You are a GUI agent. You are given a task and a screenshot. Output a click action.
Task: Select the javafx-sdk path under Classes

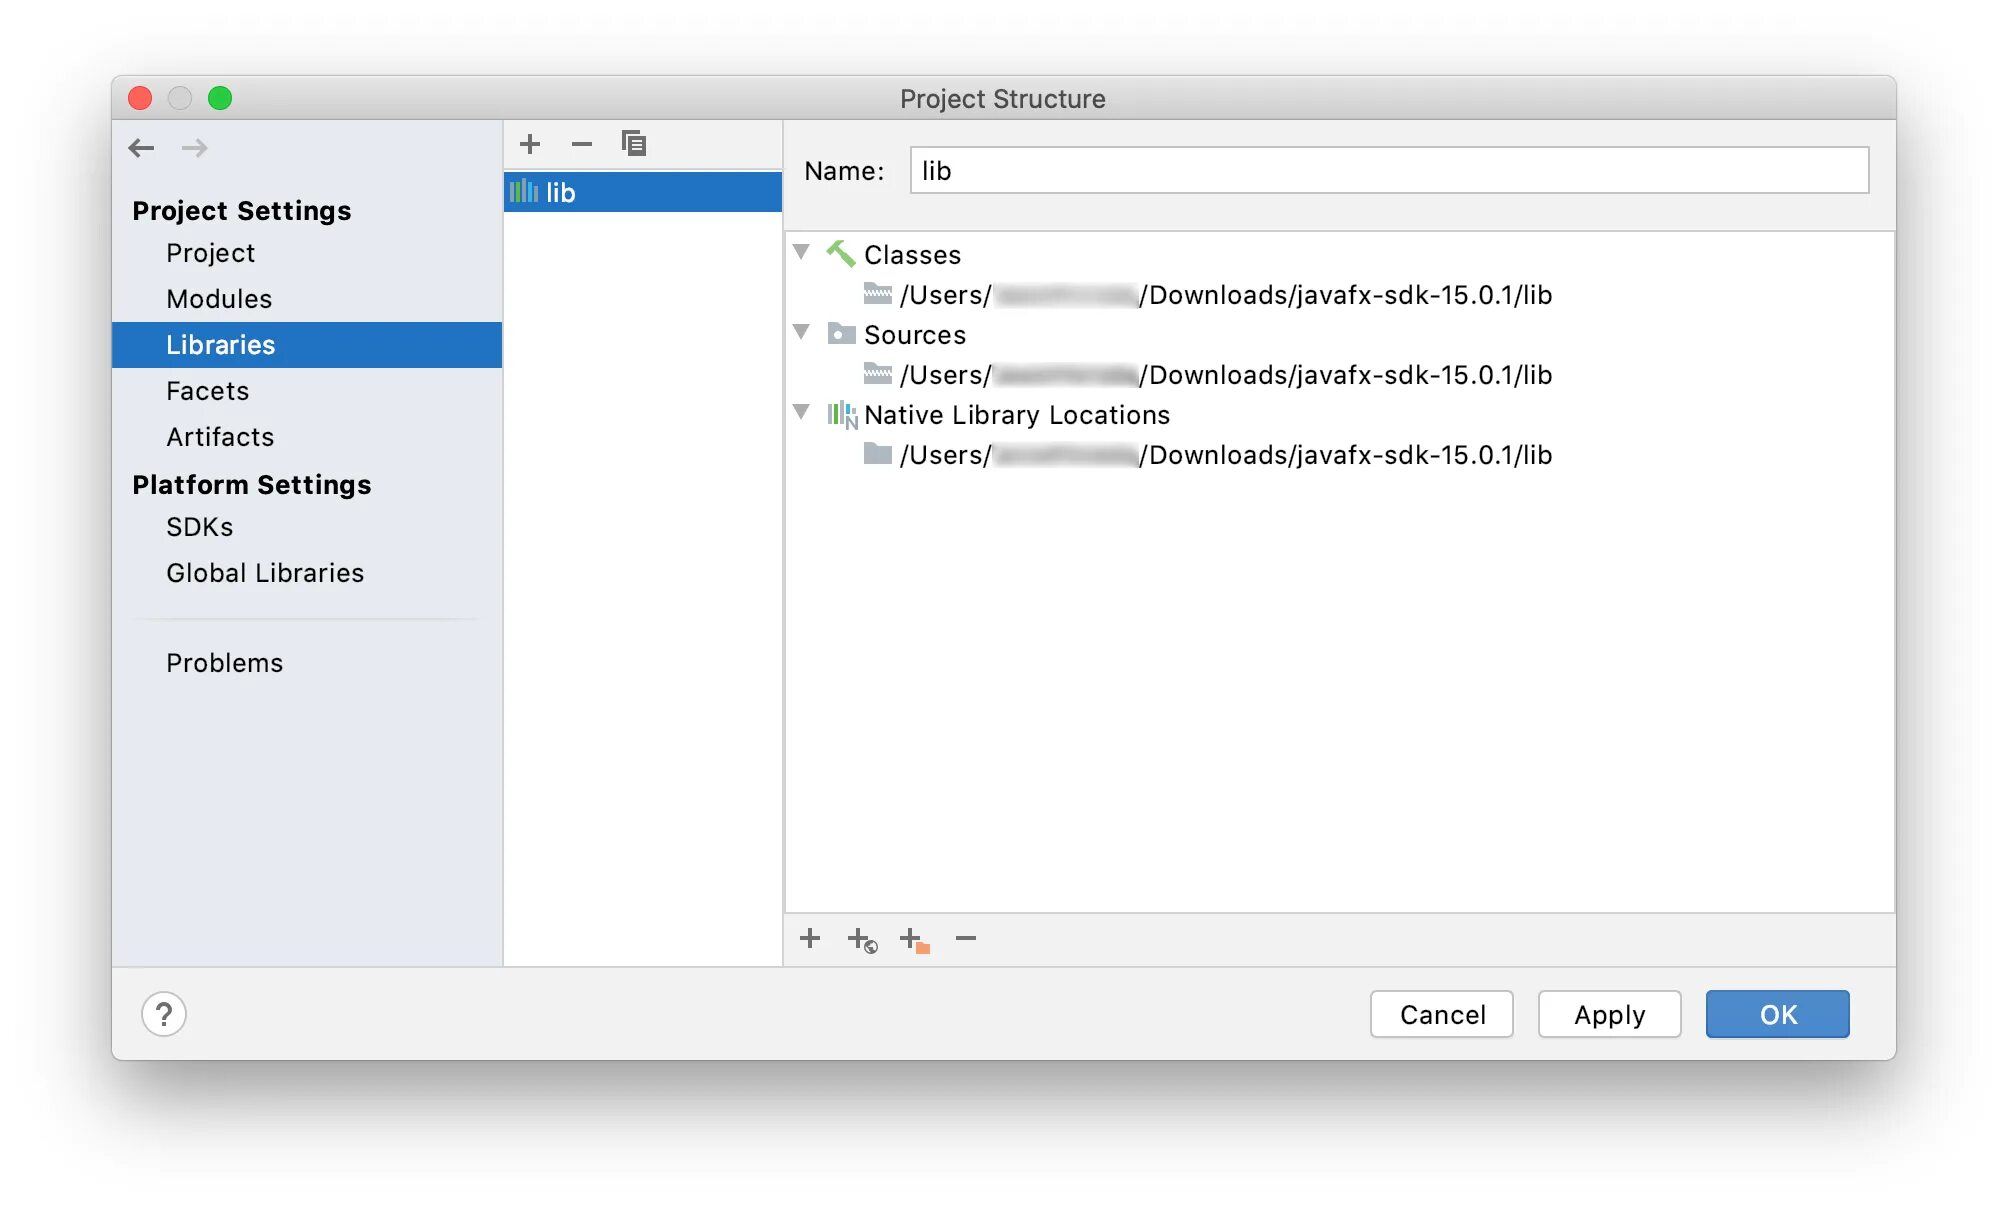pos(1225,295)
